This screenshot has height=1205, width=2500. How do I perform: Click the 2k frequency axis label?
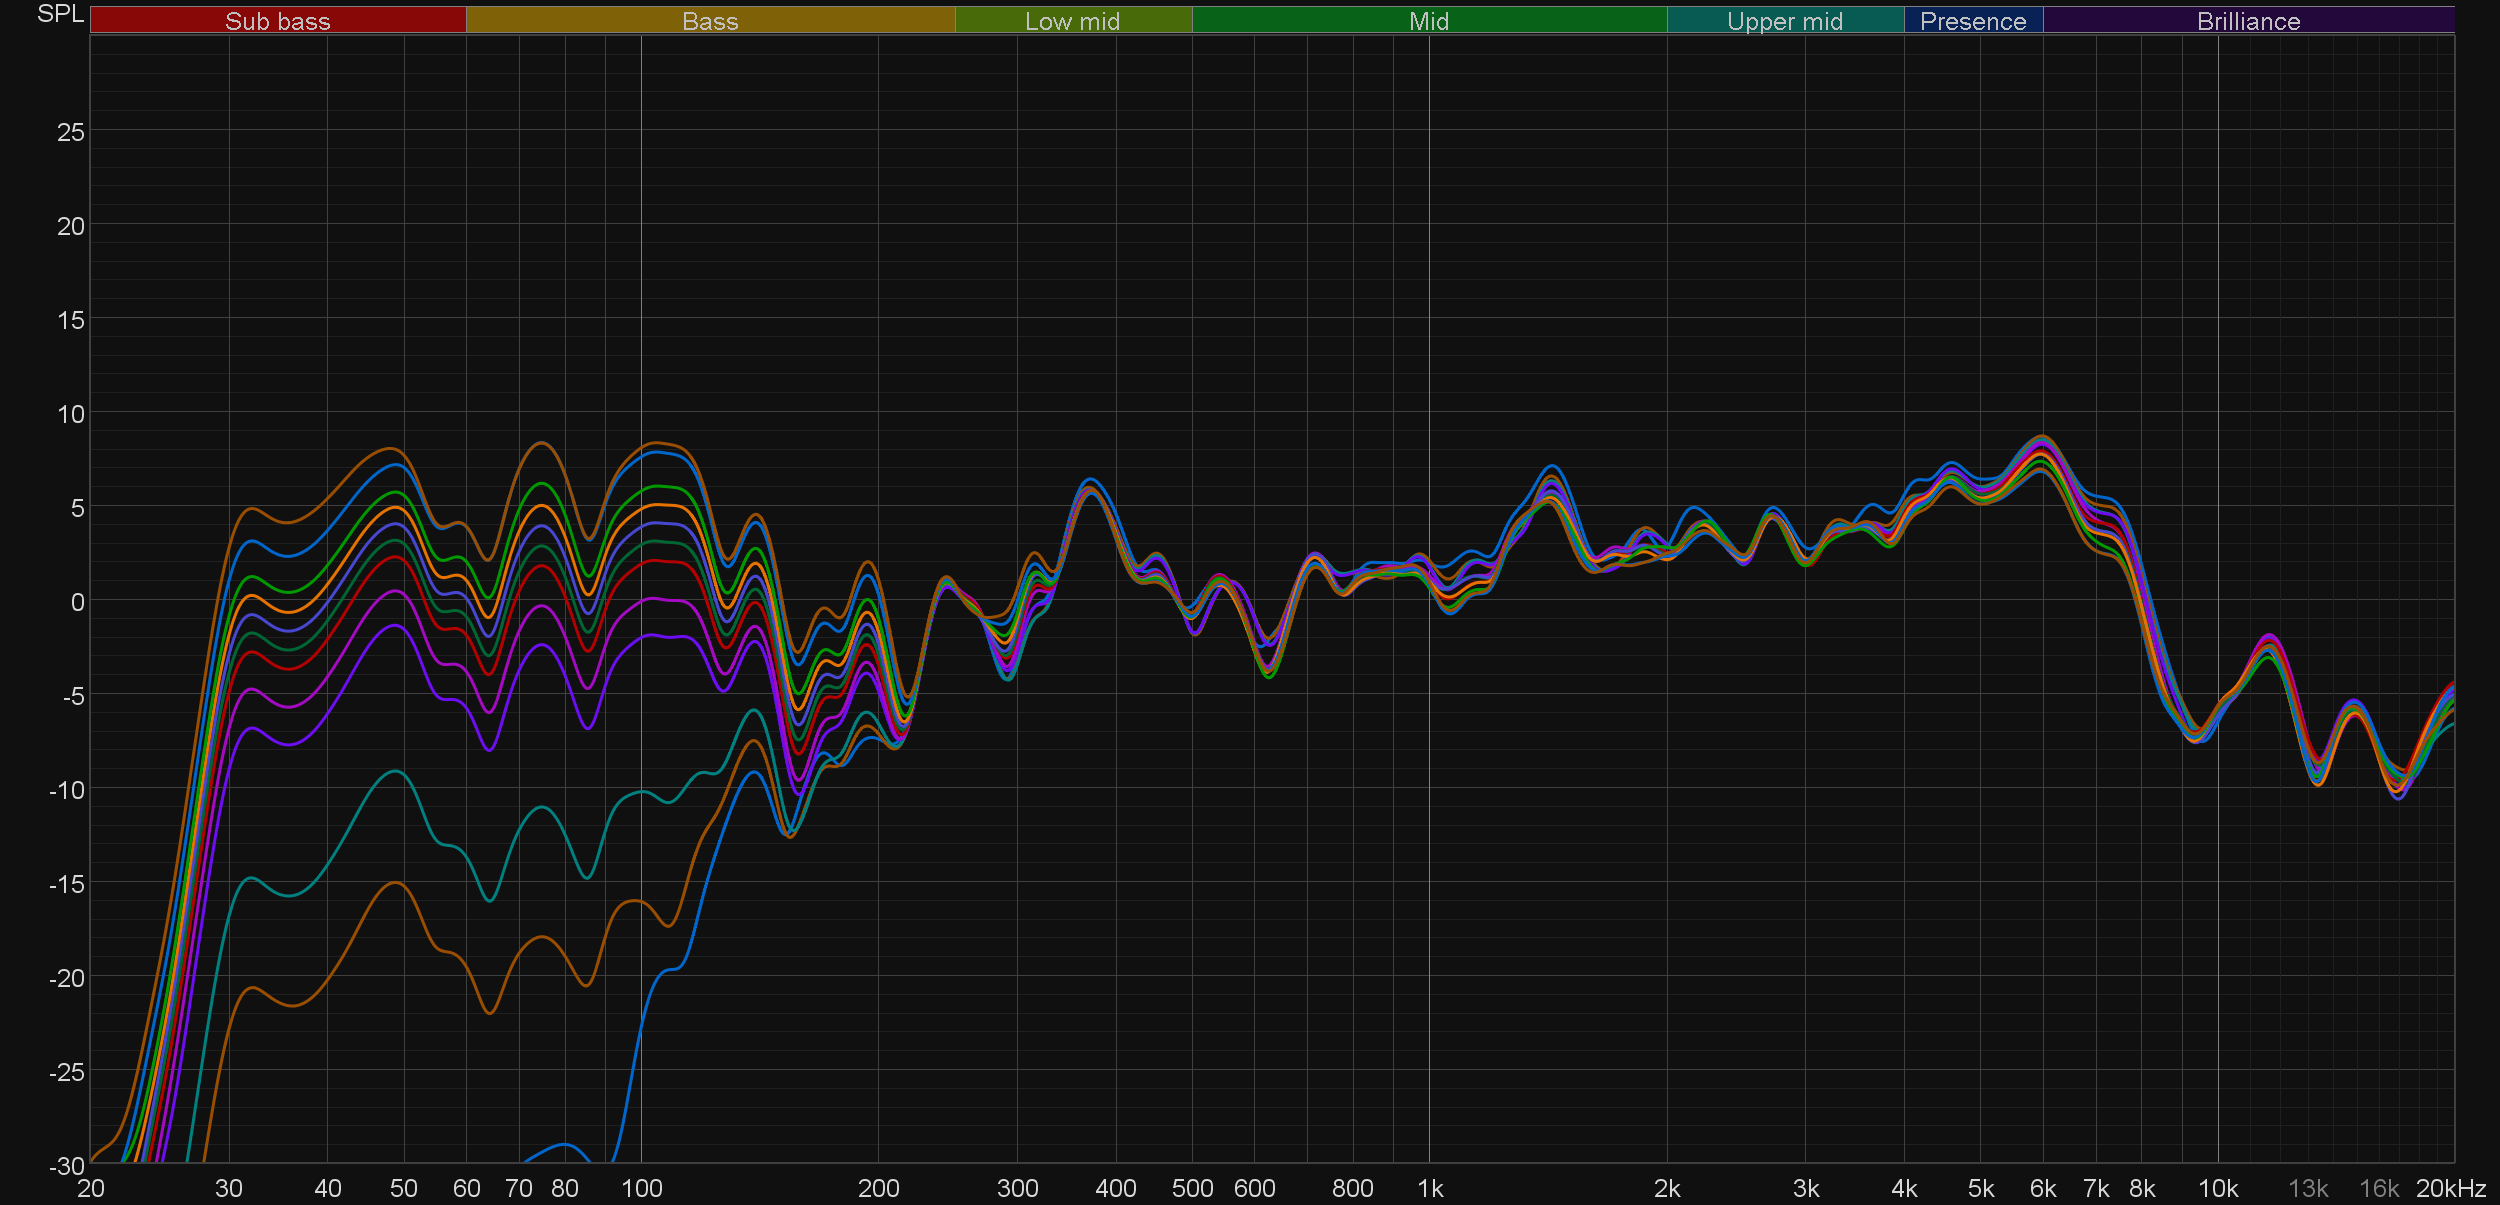click(1666, 1189)
